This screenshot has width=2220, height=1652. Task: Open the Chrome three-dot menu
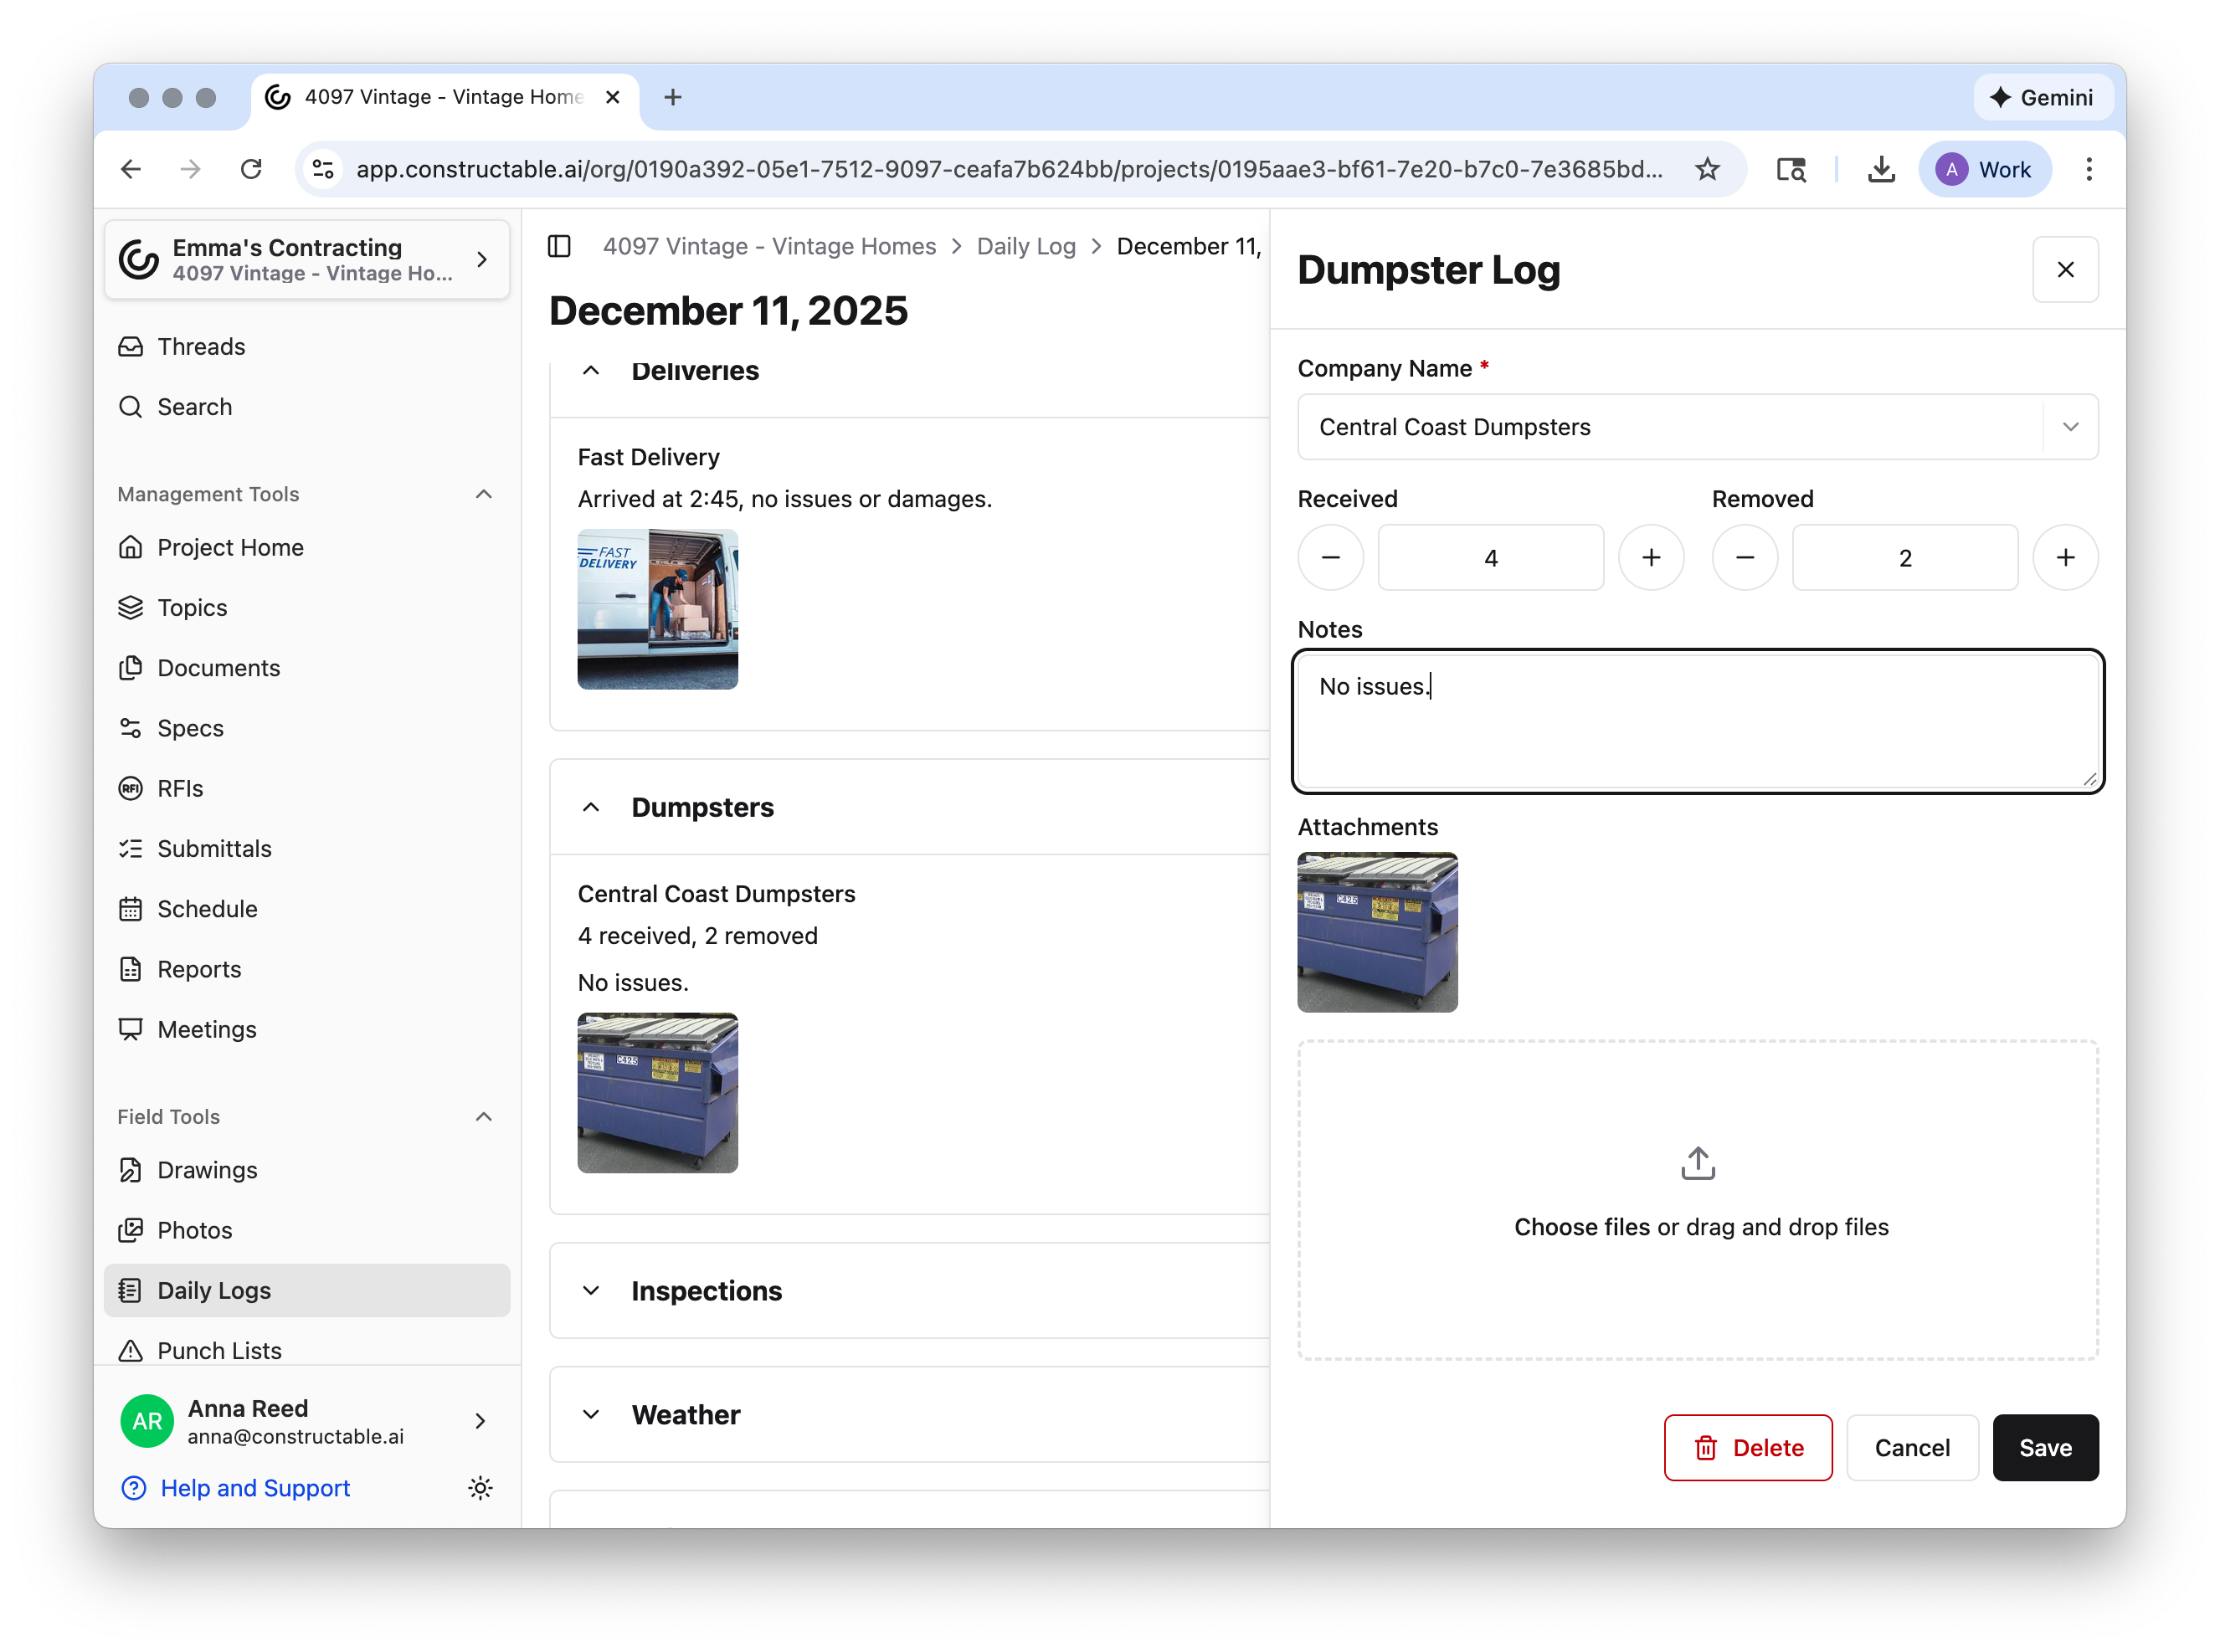coord(2088,169)
